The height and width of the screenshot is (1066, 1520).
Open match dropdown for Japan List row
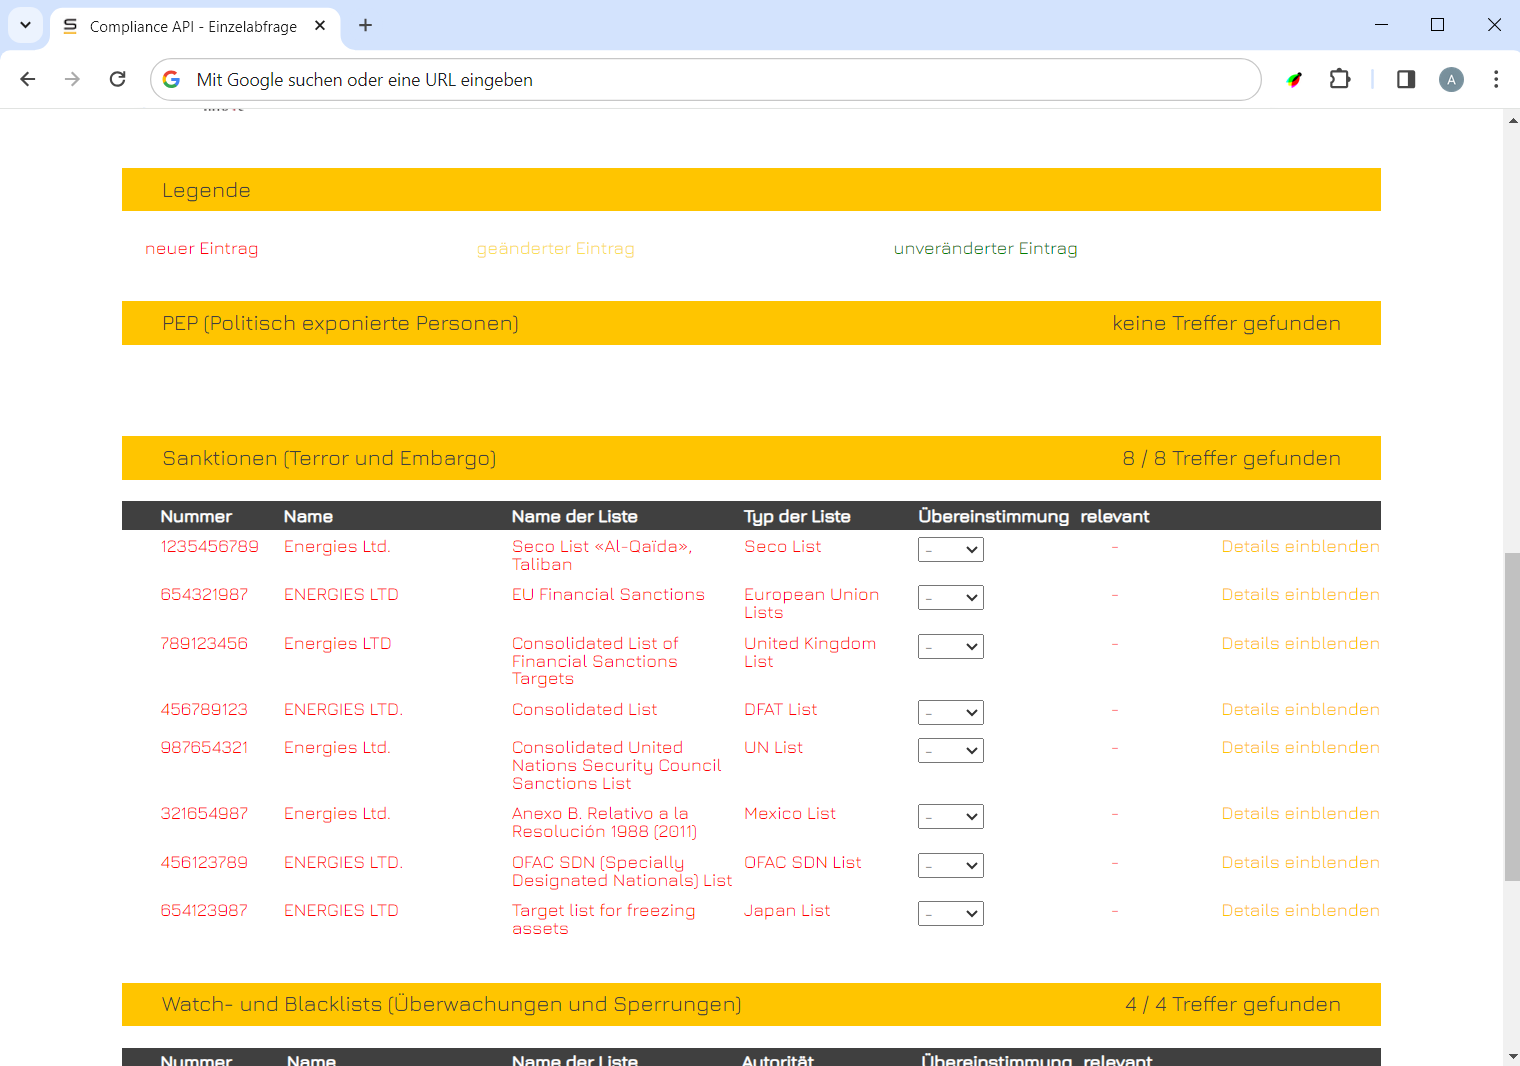pos(950,913)
